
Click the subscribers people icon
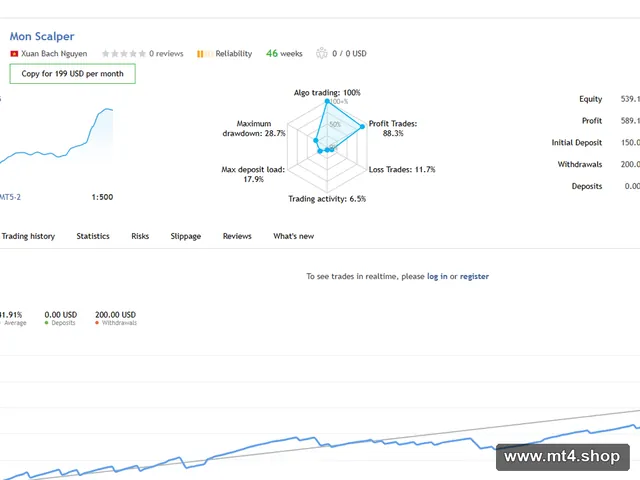pyautogui.click(x=322, y=53)
